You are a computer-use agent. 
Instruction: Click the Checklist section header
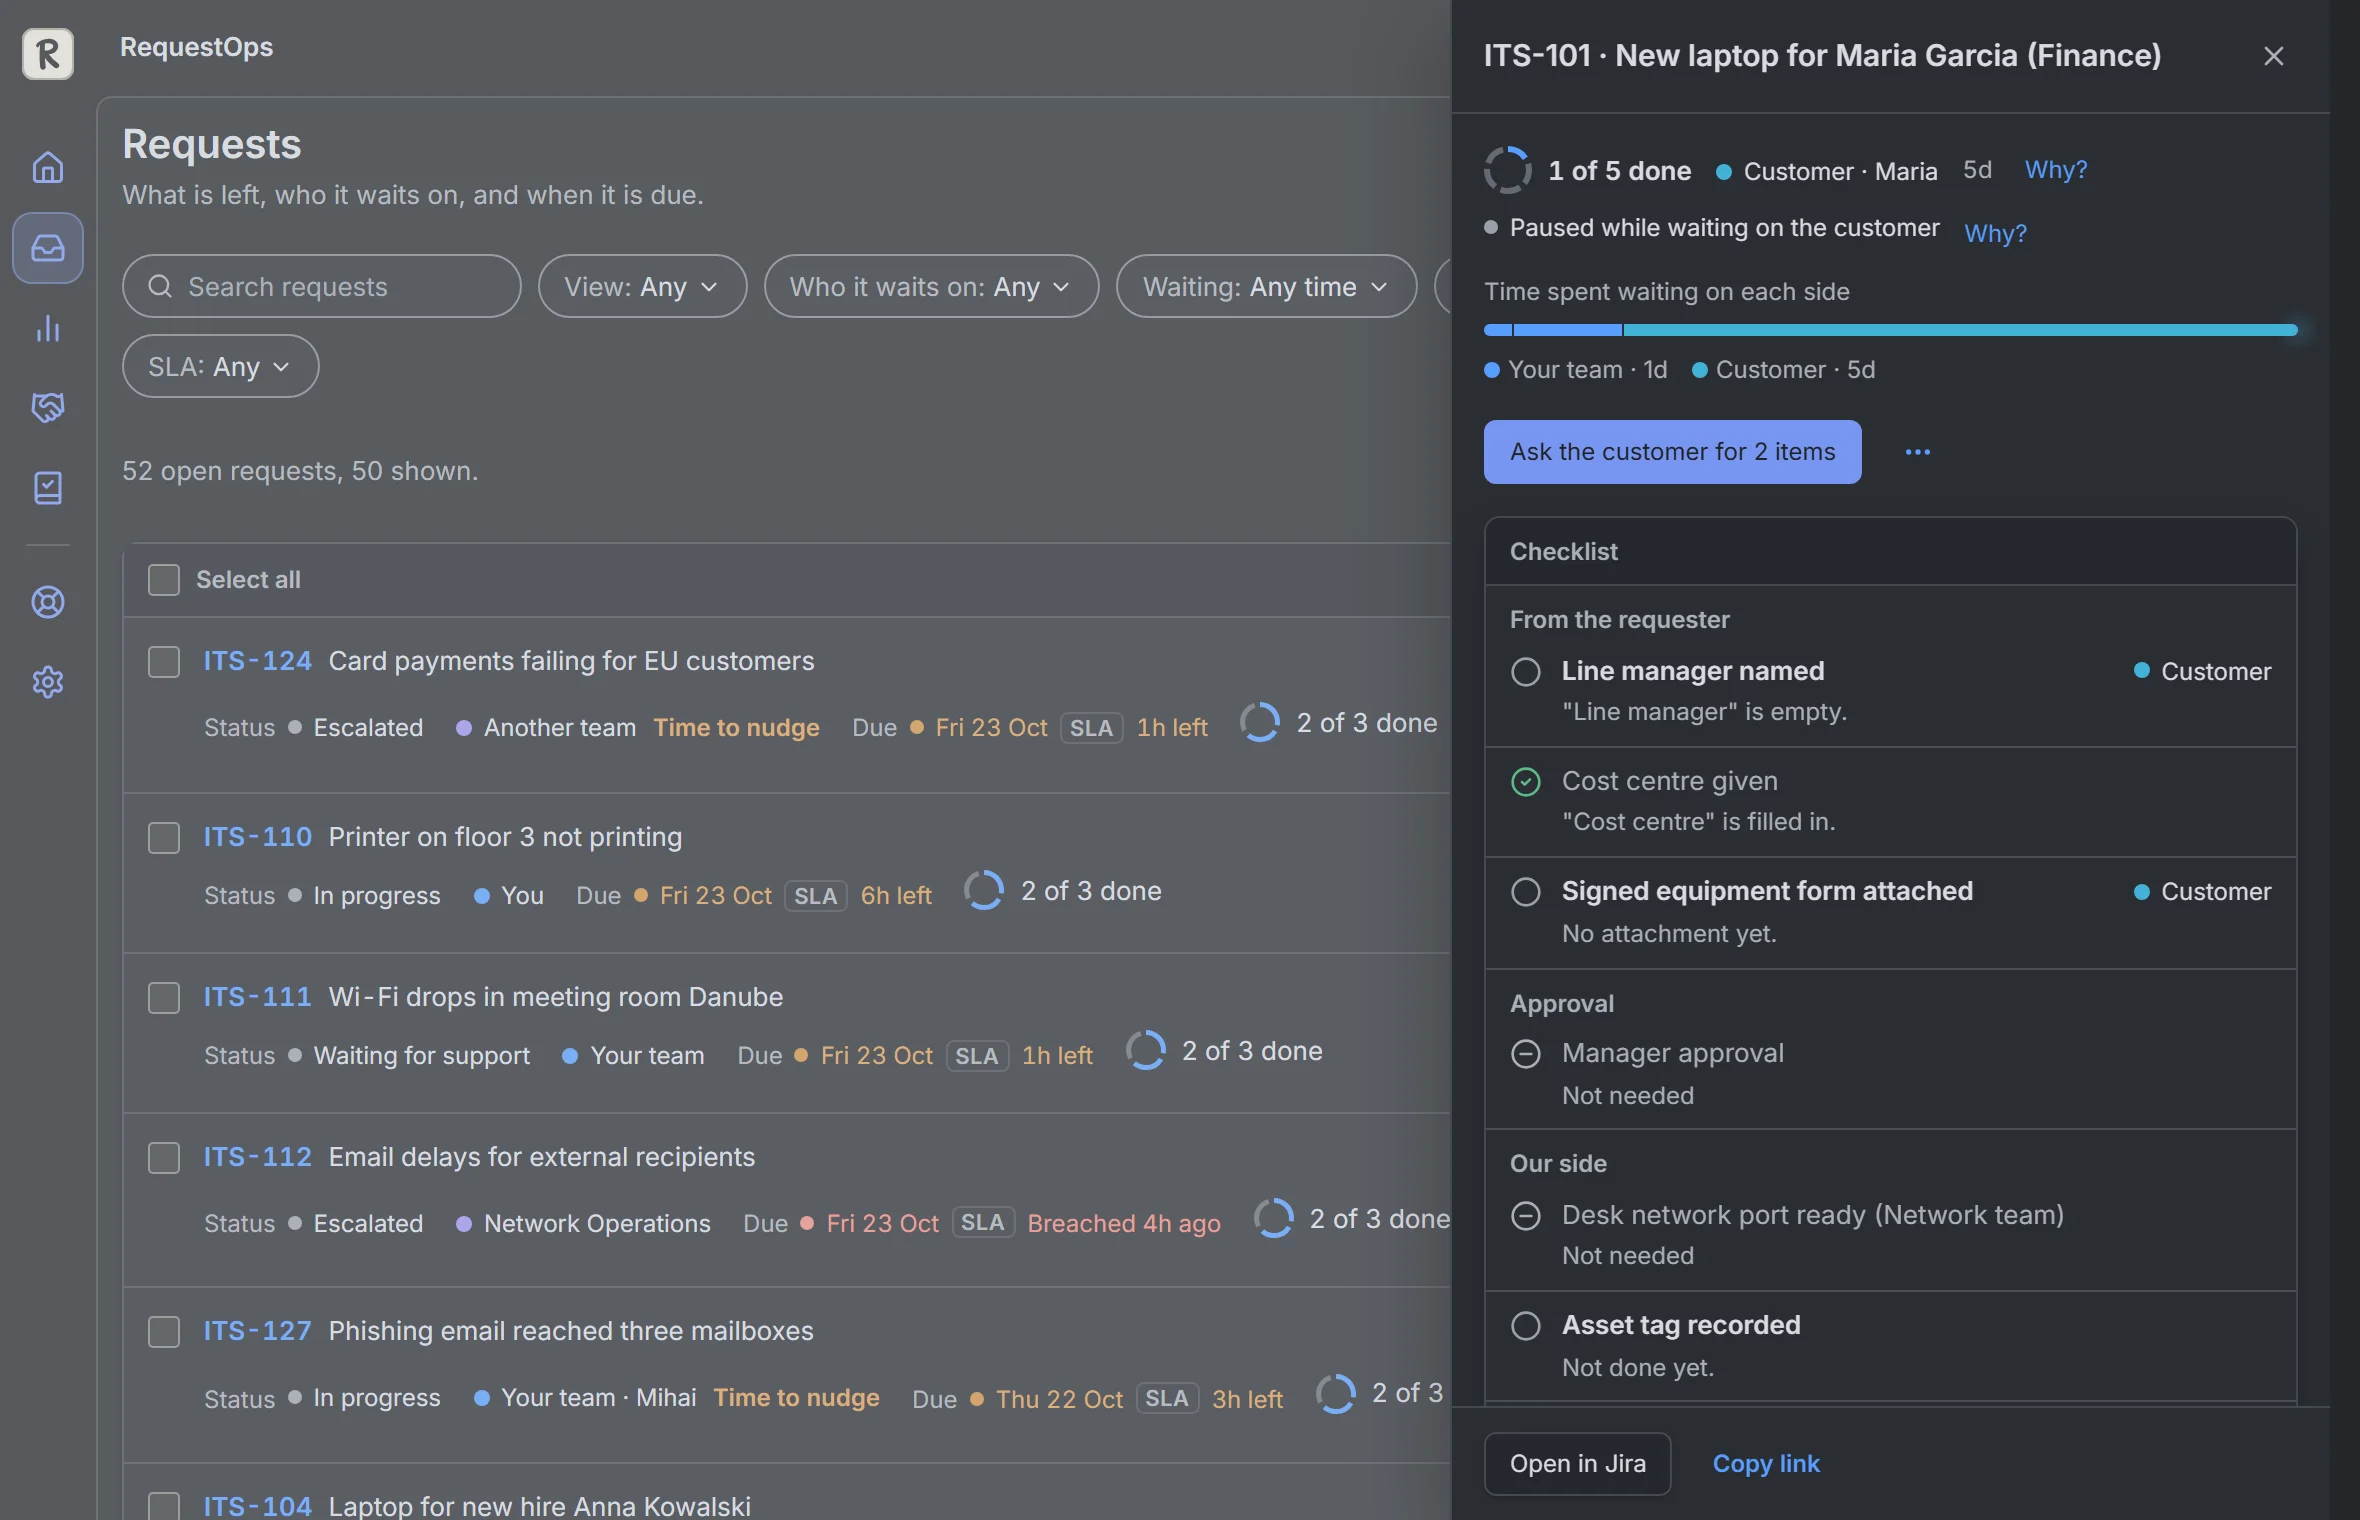click(x=1890, y=551)
